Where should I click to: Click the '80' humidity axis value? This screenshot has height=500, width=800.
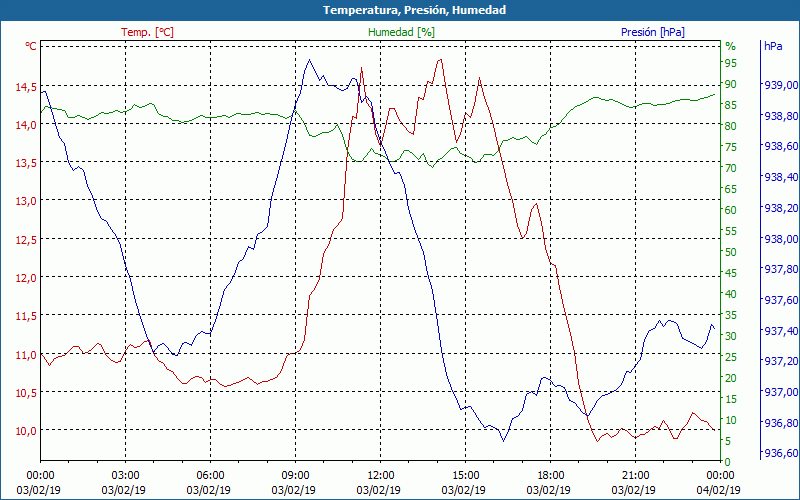731,126
